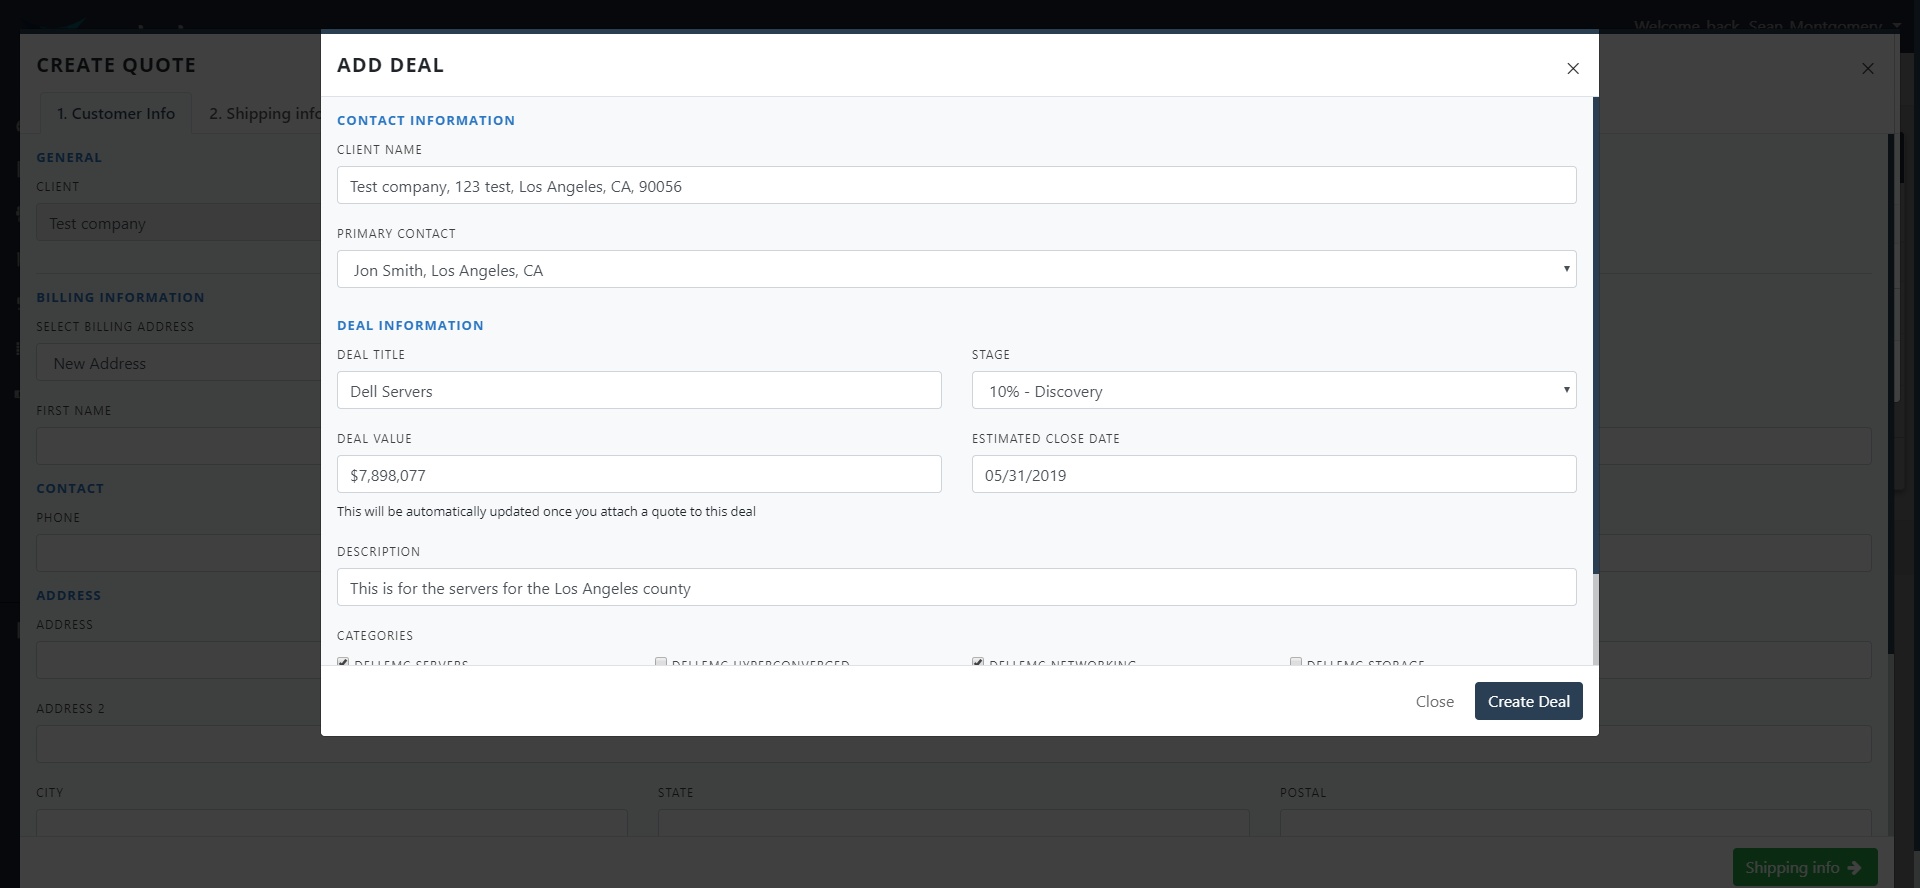This screenshot has width=1920, height=888.
Task: Click into the Description field about Los Angeles county
Action: 956,587
